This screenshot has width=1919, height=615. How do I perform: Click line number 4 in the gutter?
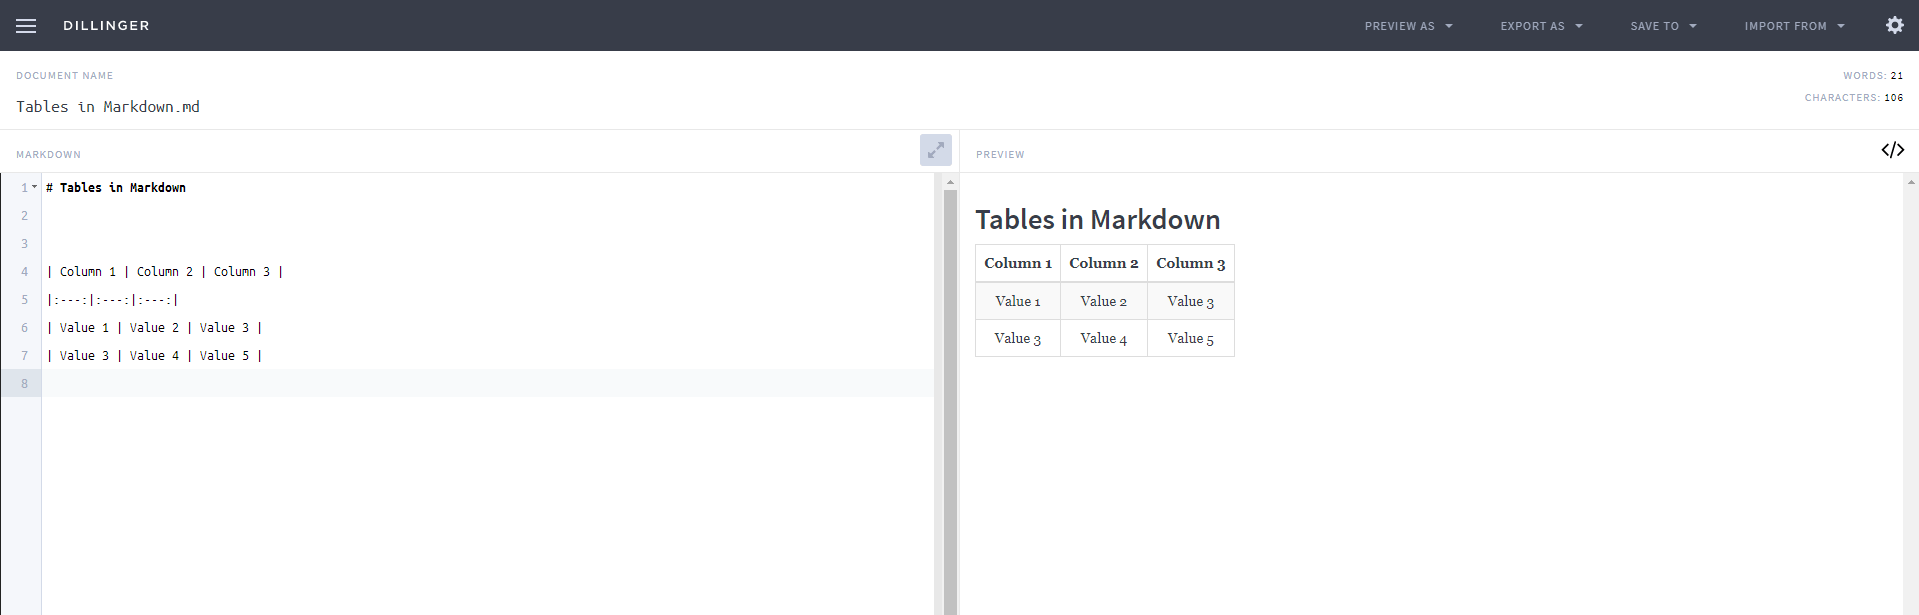24,271
